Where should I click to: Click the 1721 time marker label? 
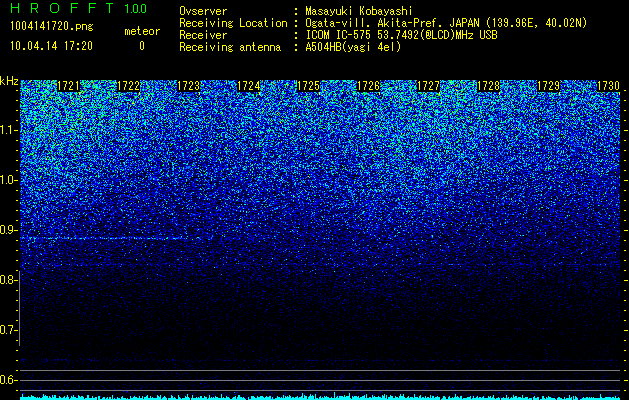[69, 86]
